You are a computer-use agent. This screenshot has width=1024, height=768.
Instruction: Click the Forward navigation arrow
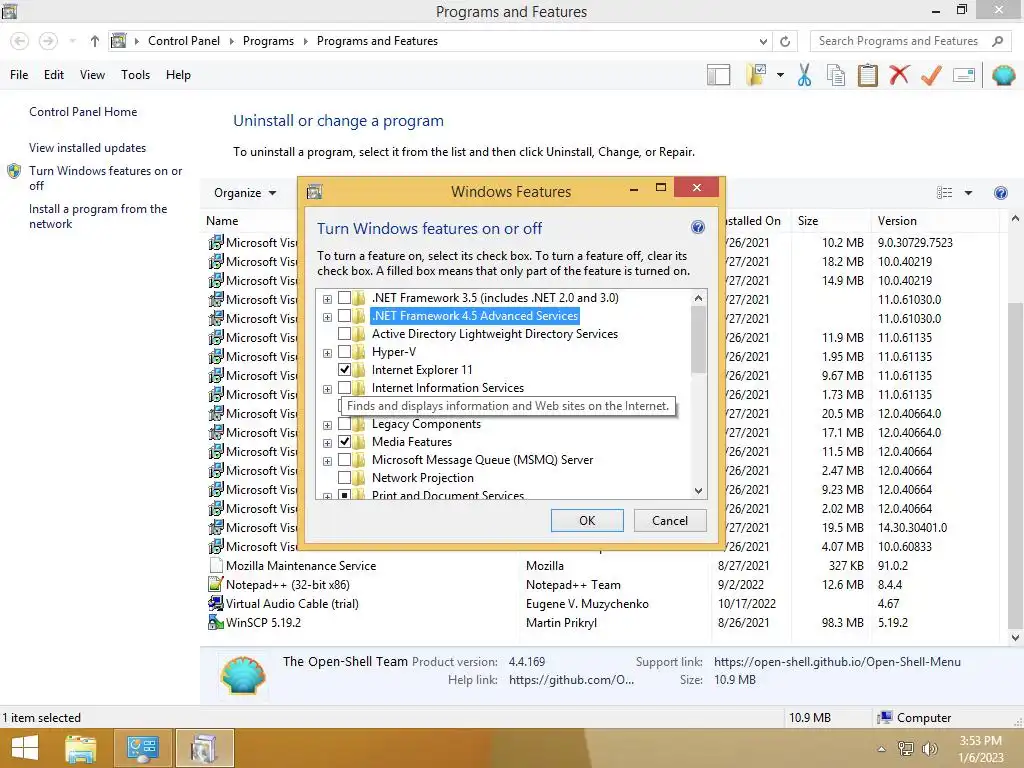(48, 41)
